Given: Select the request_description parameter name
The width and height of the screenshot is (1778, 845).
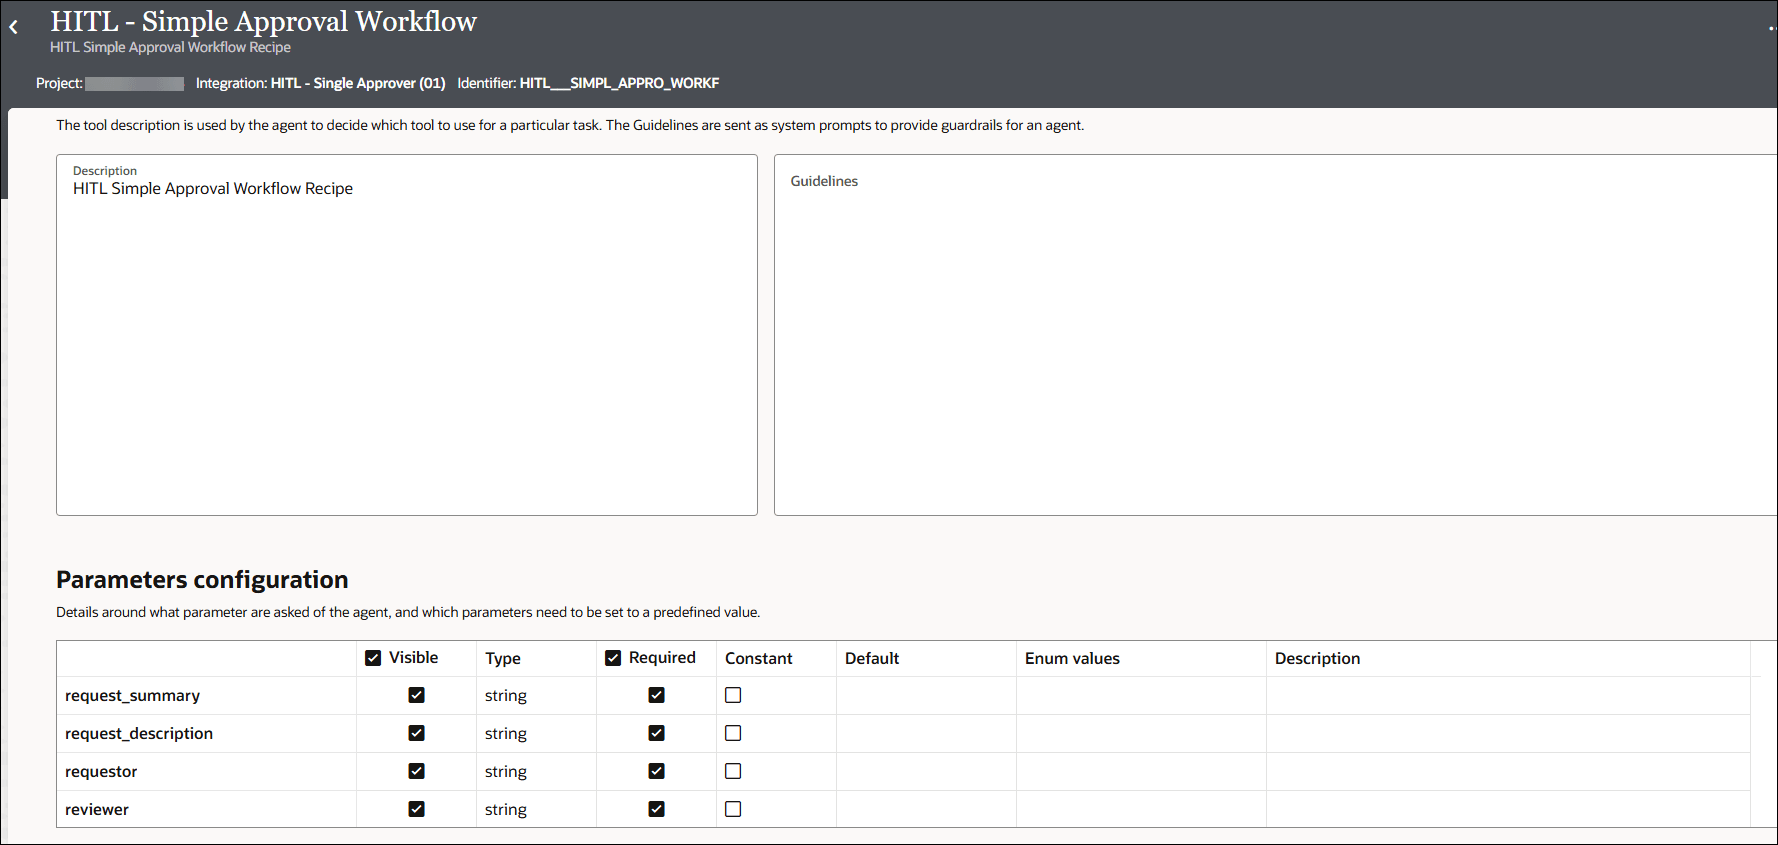Looking at the screenshot, I should click(x=139, y=734).
